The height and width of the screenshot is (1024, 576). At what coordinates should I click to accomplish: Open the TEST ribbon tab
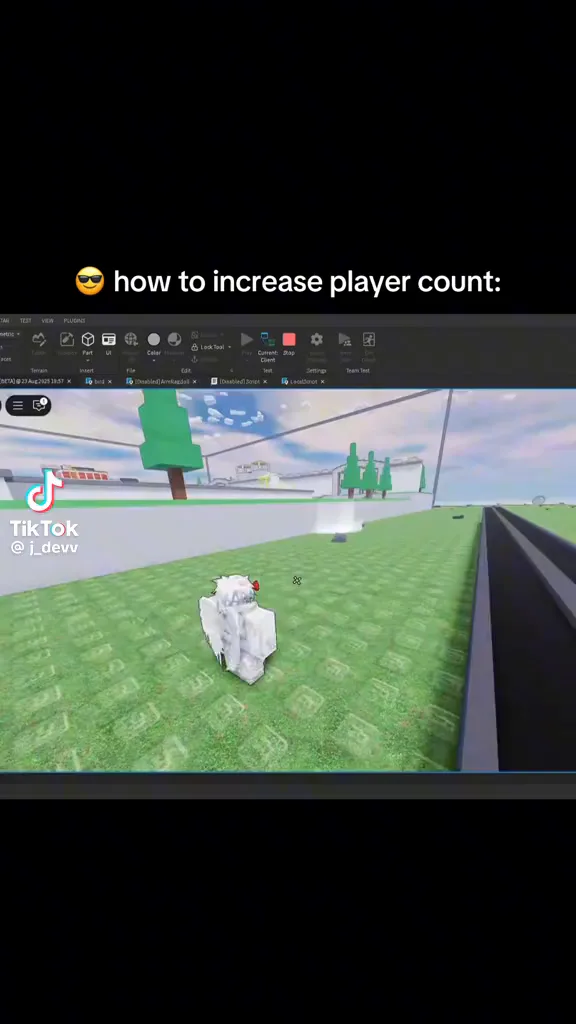[x=25, y=321]
